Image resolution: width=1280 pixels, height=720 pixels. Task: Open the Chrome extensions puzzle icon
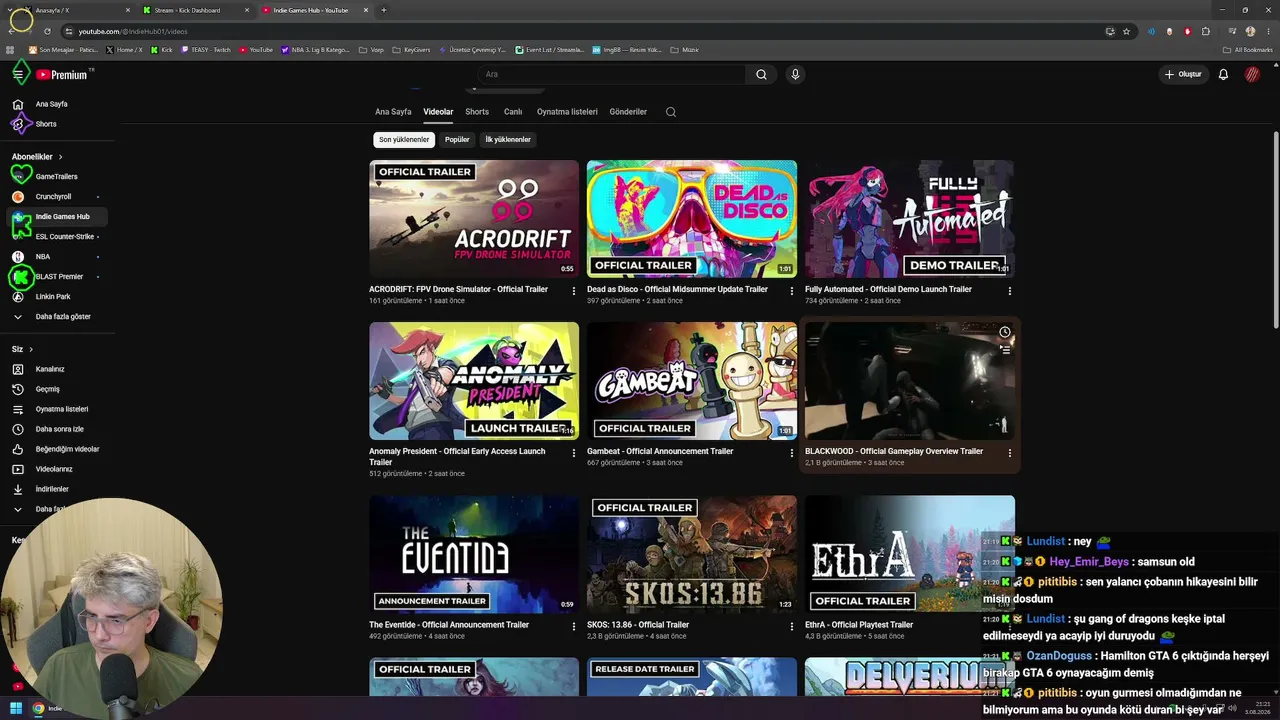click(x=1206, y=31)
